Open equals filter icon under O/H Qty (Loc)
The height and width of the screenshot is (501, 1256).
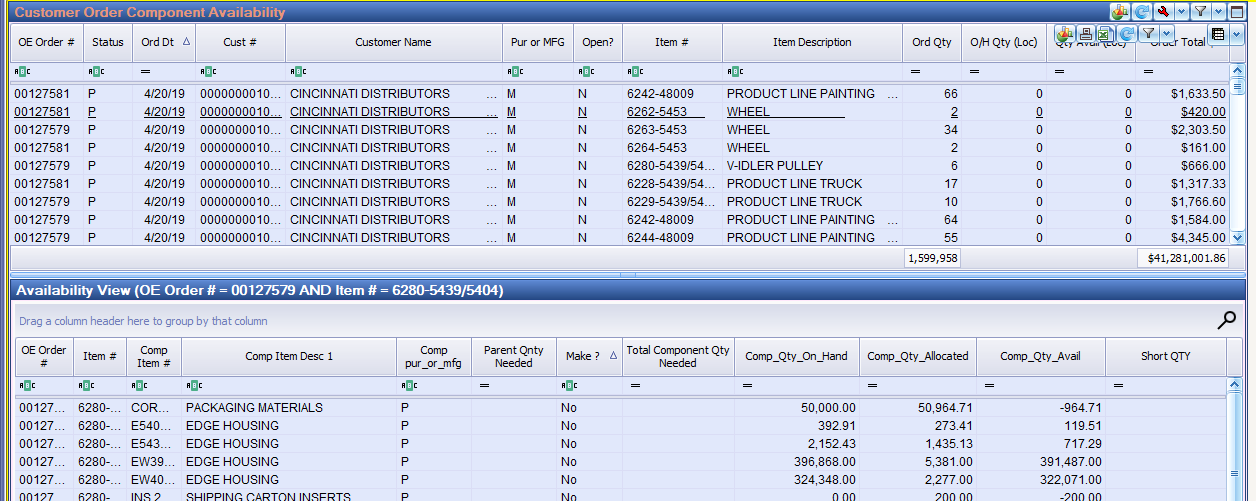(x=974, y=72)
